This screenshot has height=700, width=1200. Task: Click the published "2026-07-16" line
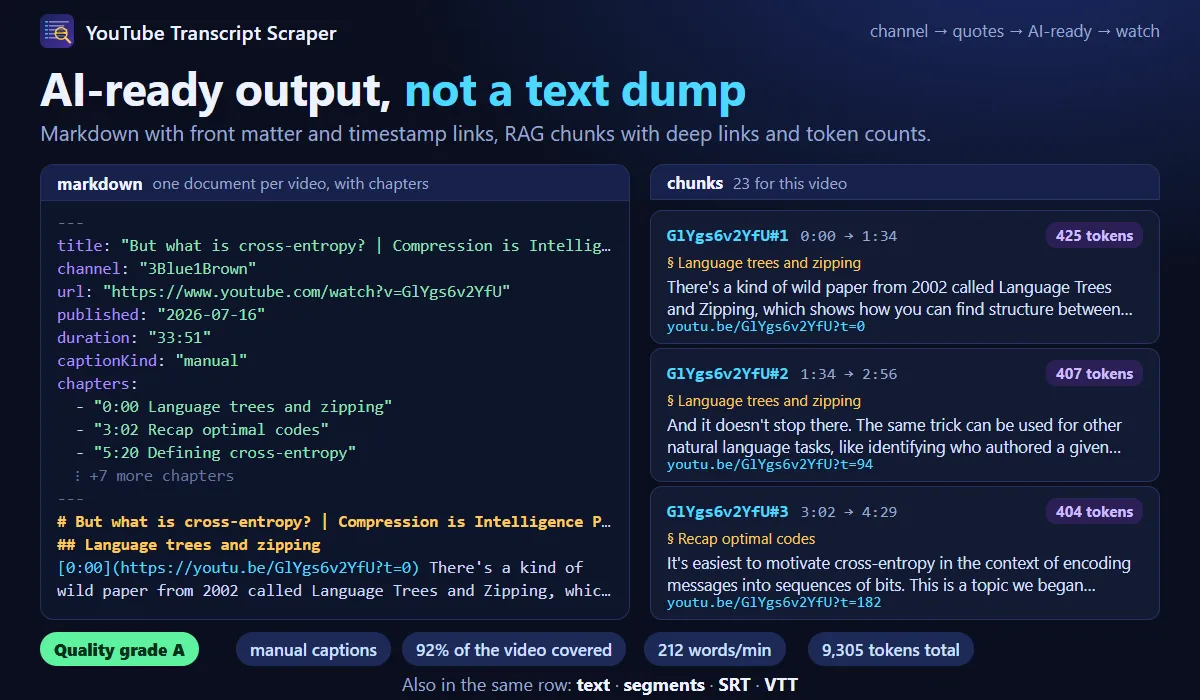(161, 315)
